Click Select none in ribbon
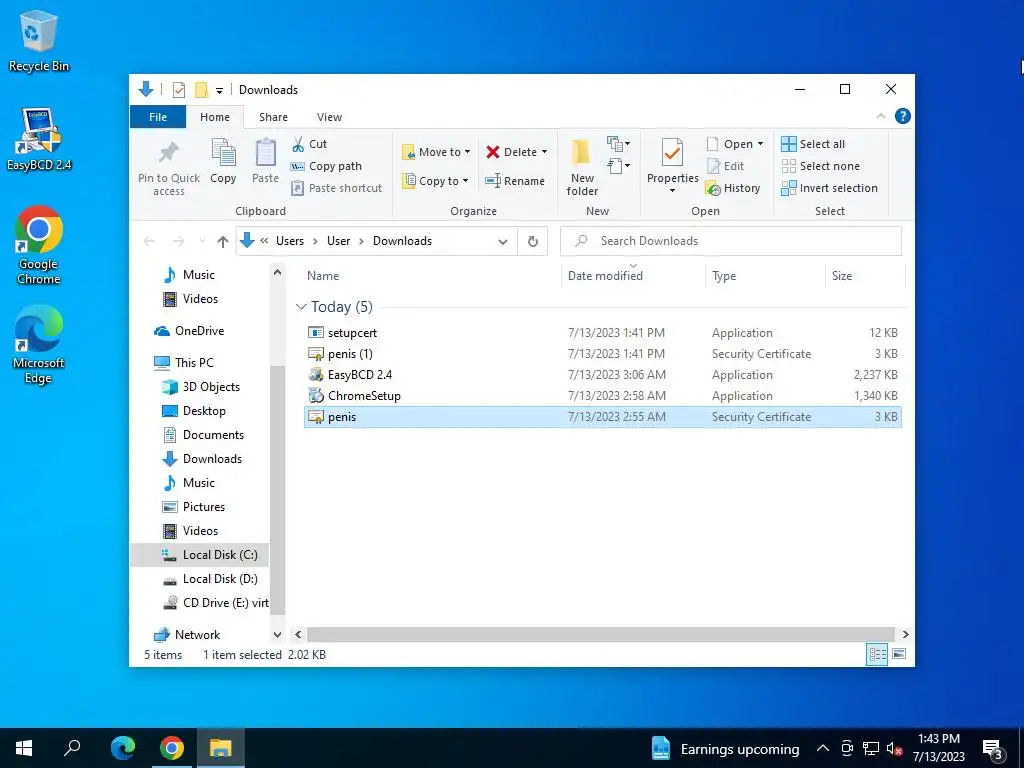The width and height of the screenshot is (1024, 768). click(821, 166)
